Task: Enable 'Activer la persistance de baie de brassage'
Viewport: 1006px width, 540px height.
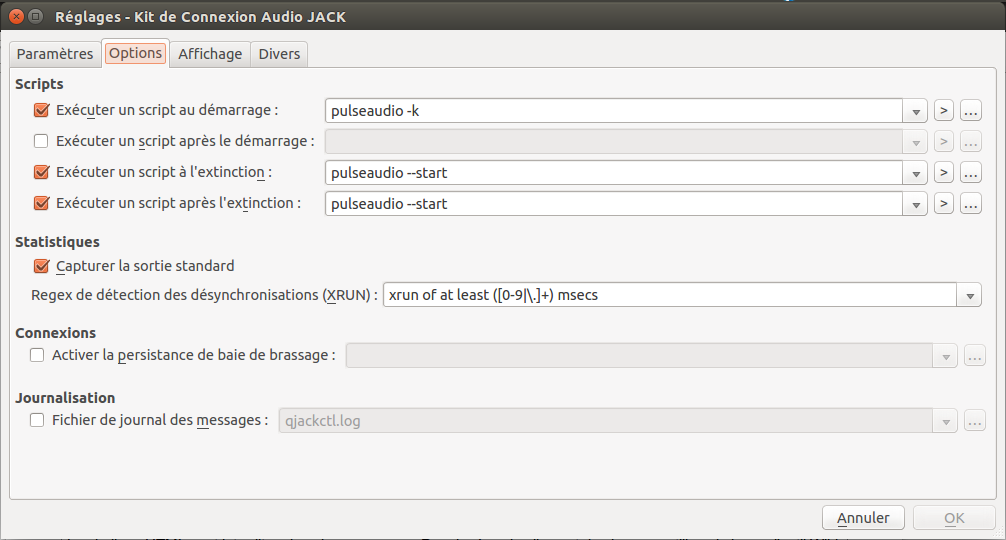Action: coord(38,354)
